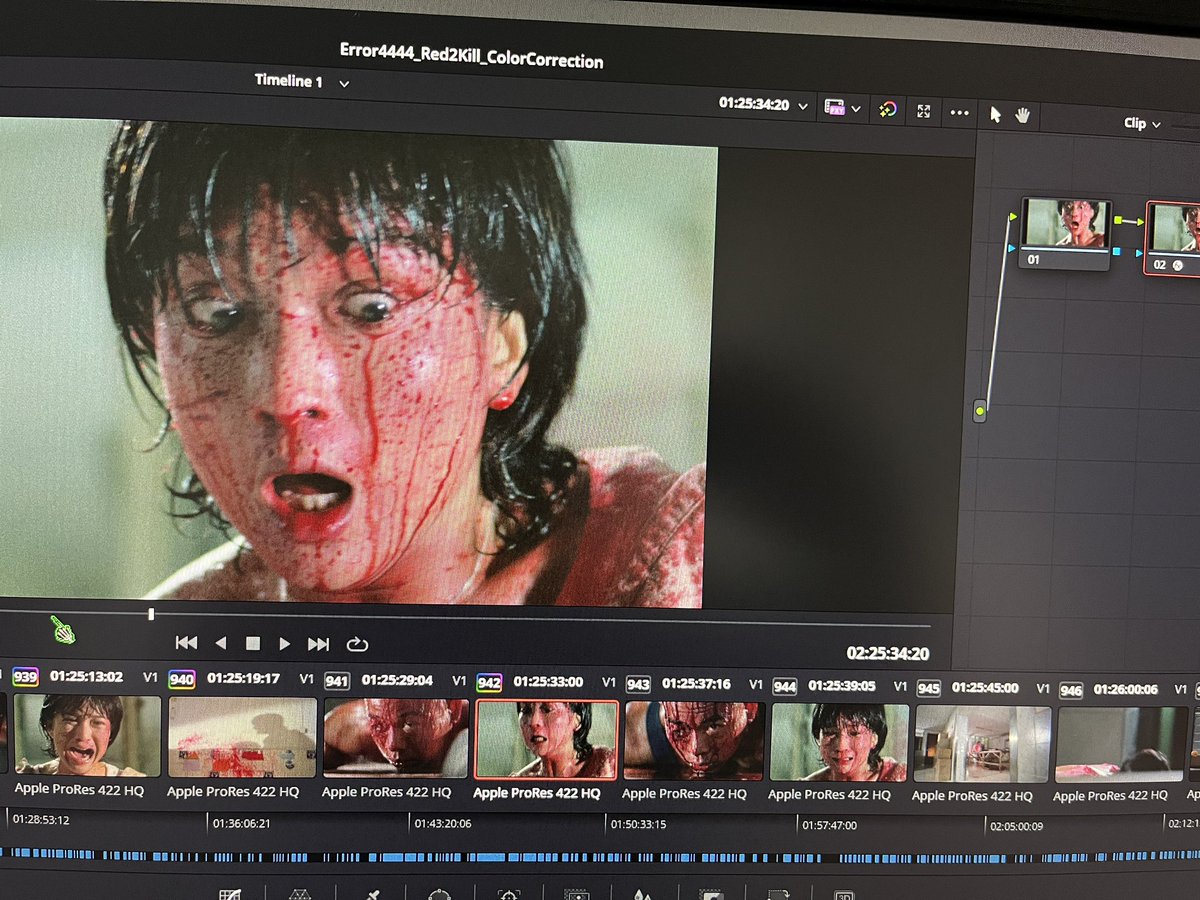The image size is (1200, 900).
Task: Click the 02:25:34:20 timecode readout
Action: (x=887, y=654)
